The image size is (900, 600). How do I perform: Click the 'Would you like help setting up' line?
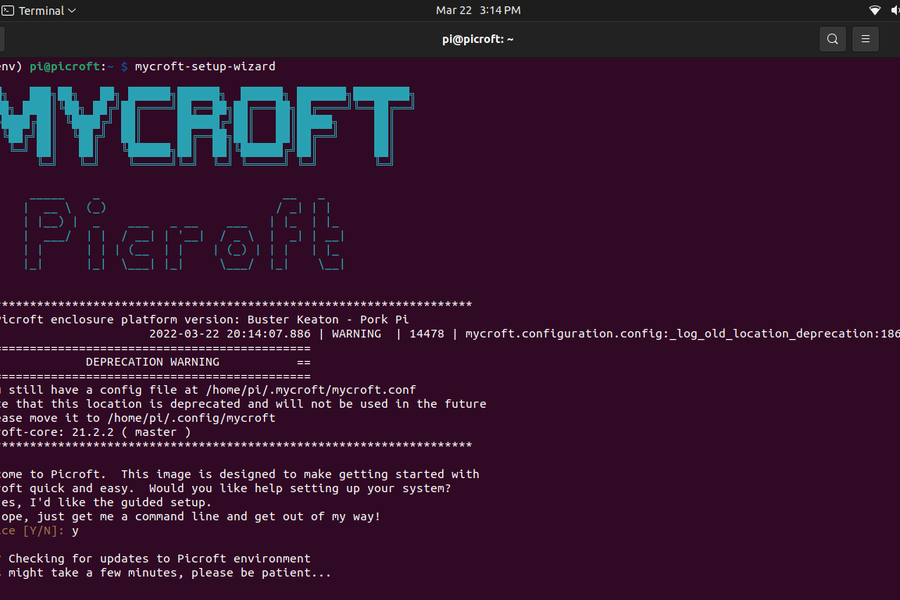click(226, 488)
